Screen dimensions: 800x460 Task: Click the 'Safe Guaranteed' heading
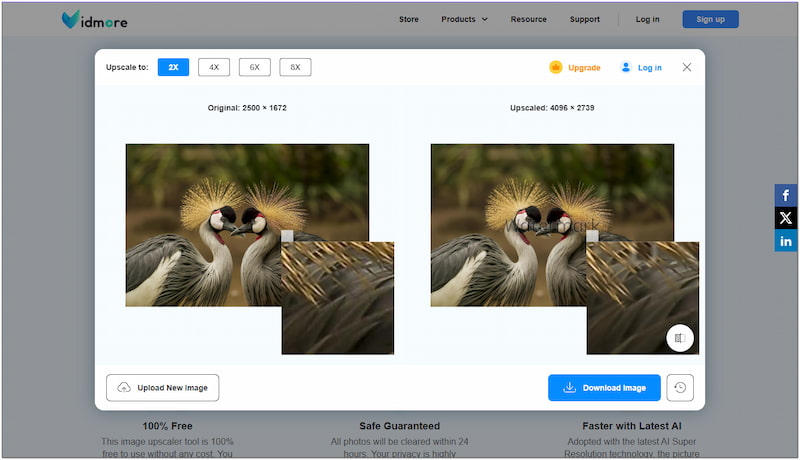pos(399,426)
